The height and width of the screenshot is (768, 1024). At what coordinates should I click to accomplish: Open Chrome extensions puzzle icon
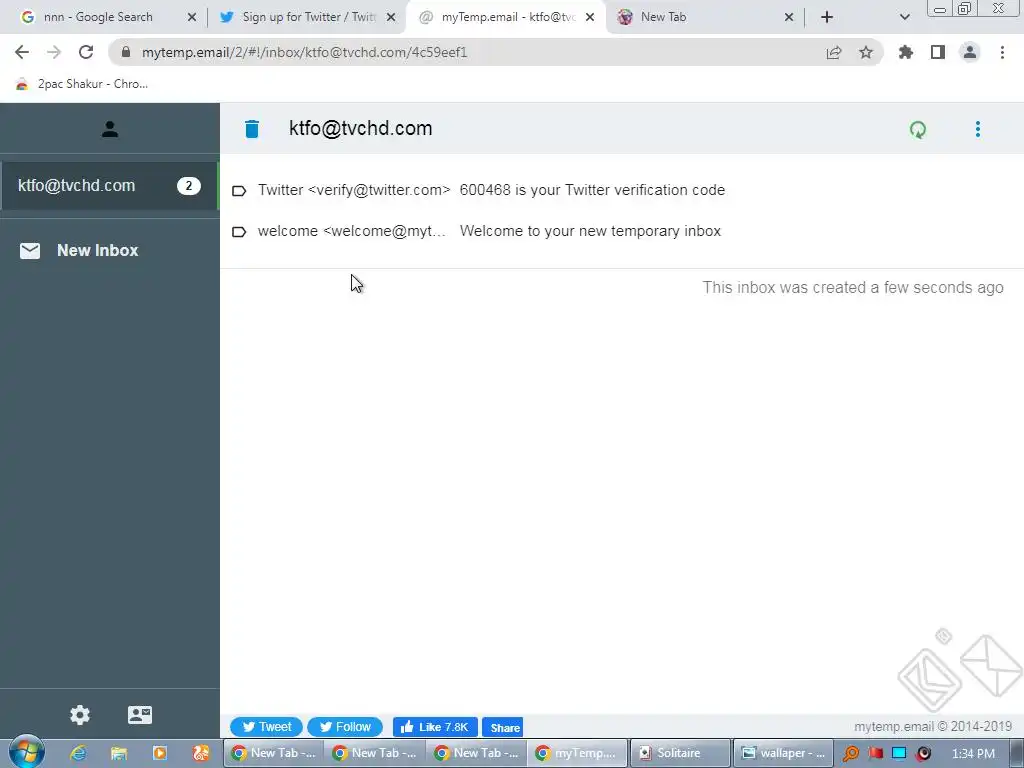click(x=905, y=52)
